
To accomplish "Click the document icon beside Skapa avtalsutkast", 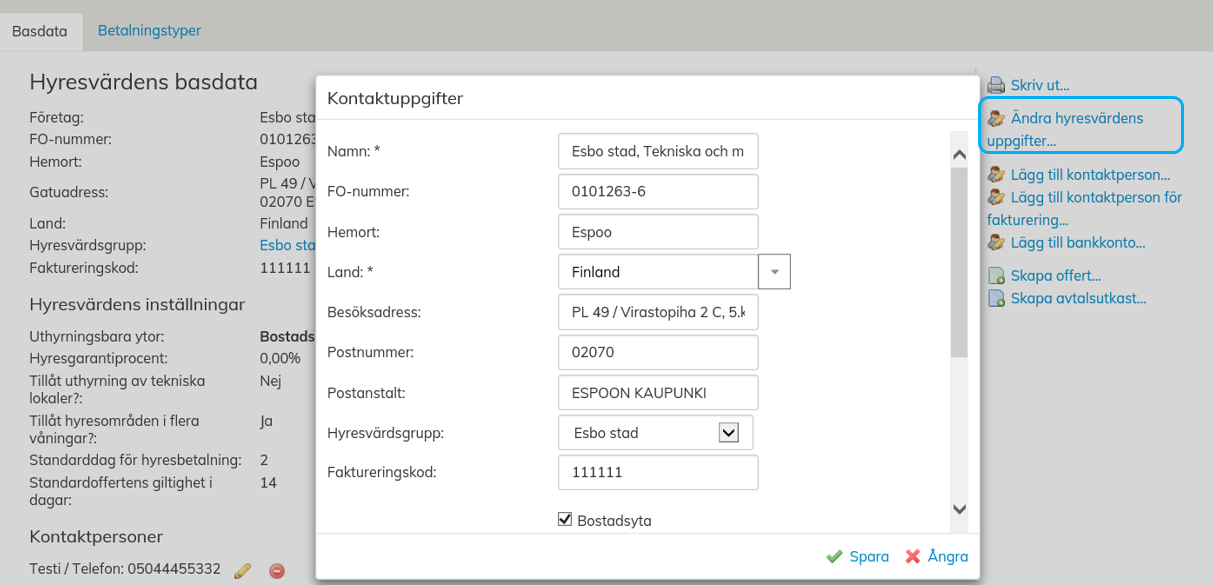I will [x=996, y=298].
